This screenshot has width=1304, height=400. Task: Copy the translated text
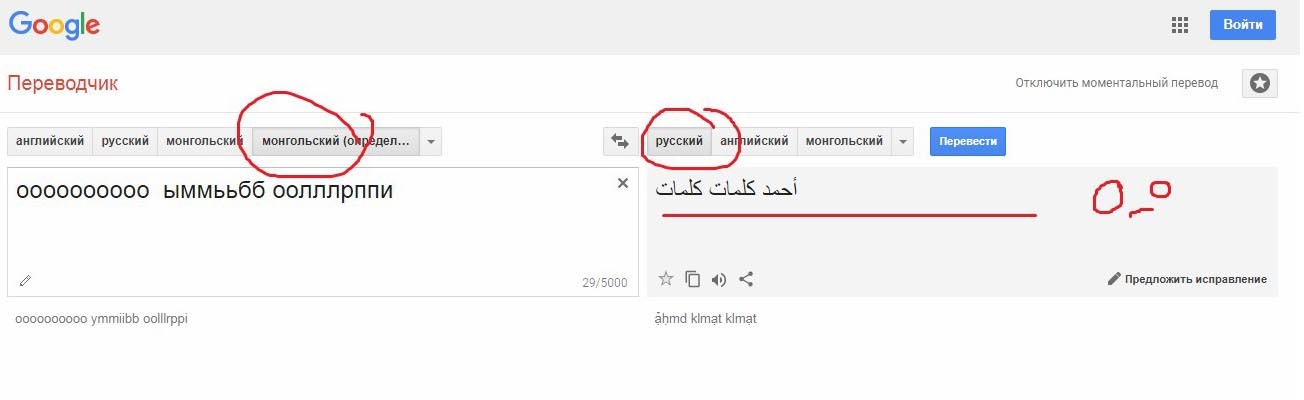pos(692,279)
